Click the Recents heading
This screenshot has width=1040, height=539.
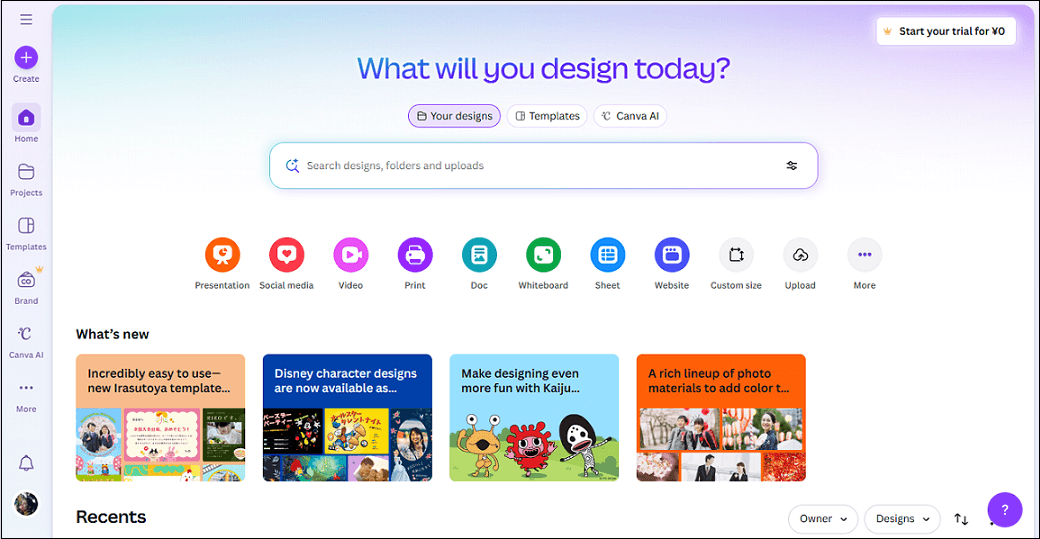click(x=111, y=517)
